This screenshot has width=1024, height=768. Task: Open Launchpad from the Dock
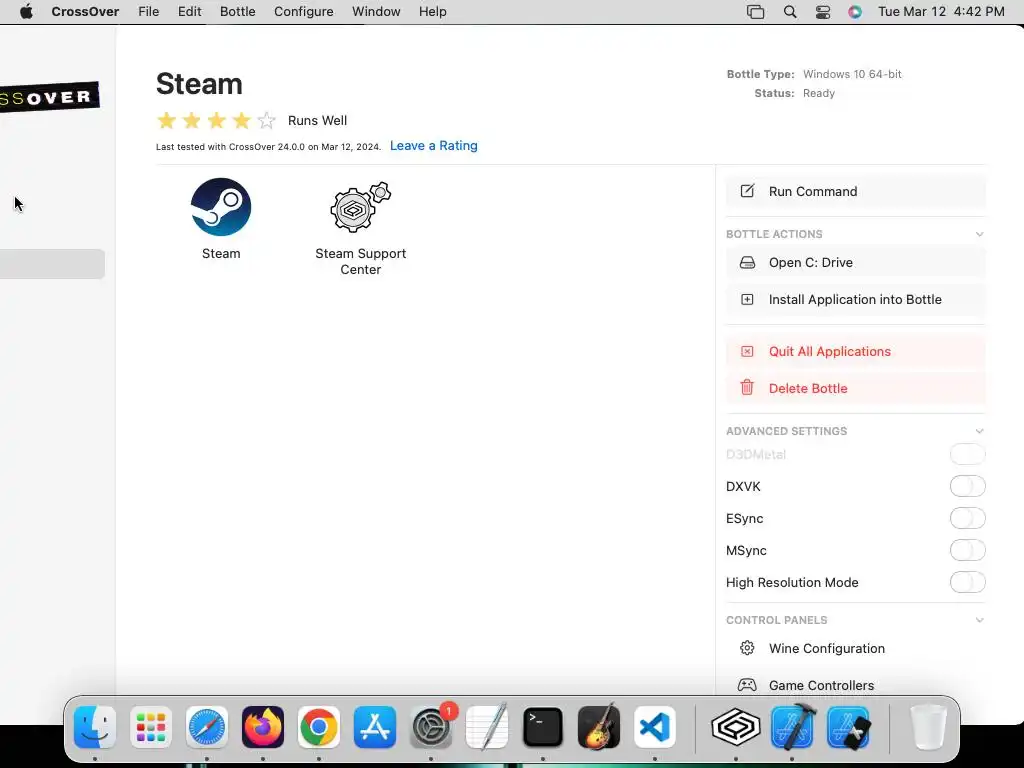151,727
